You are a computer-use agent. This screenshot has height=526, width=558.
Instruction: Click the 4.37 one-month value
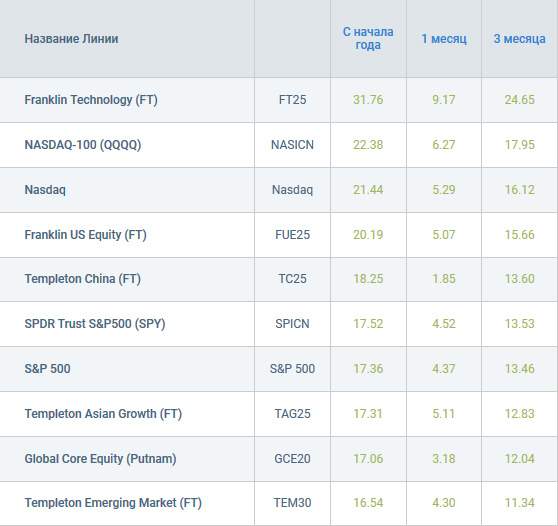[x=444, y=369]
